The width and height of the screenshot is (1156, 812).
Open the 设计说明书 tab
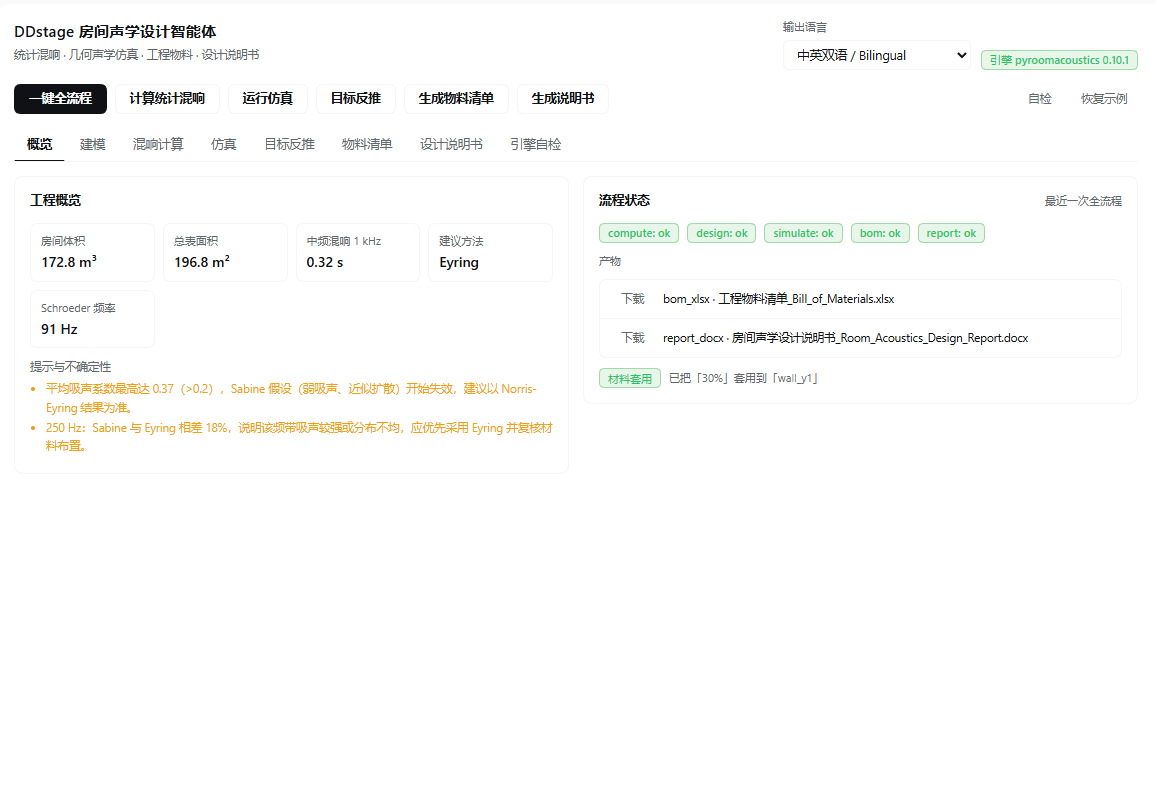pyautogui.click(x=452, y=145)
